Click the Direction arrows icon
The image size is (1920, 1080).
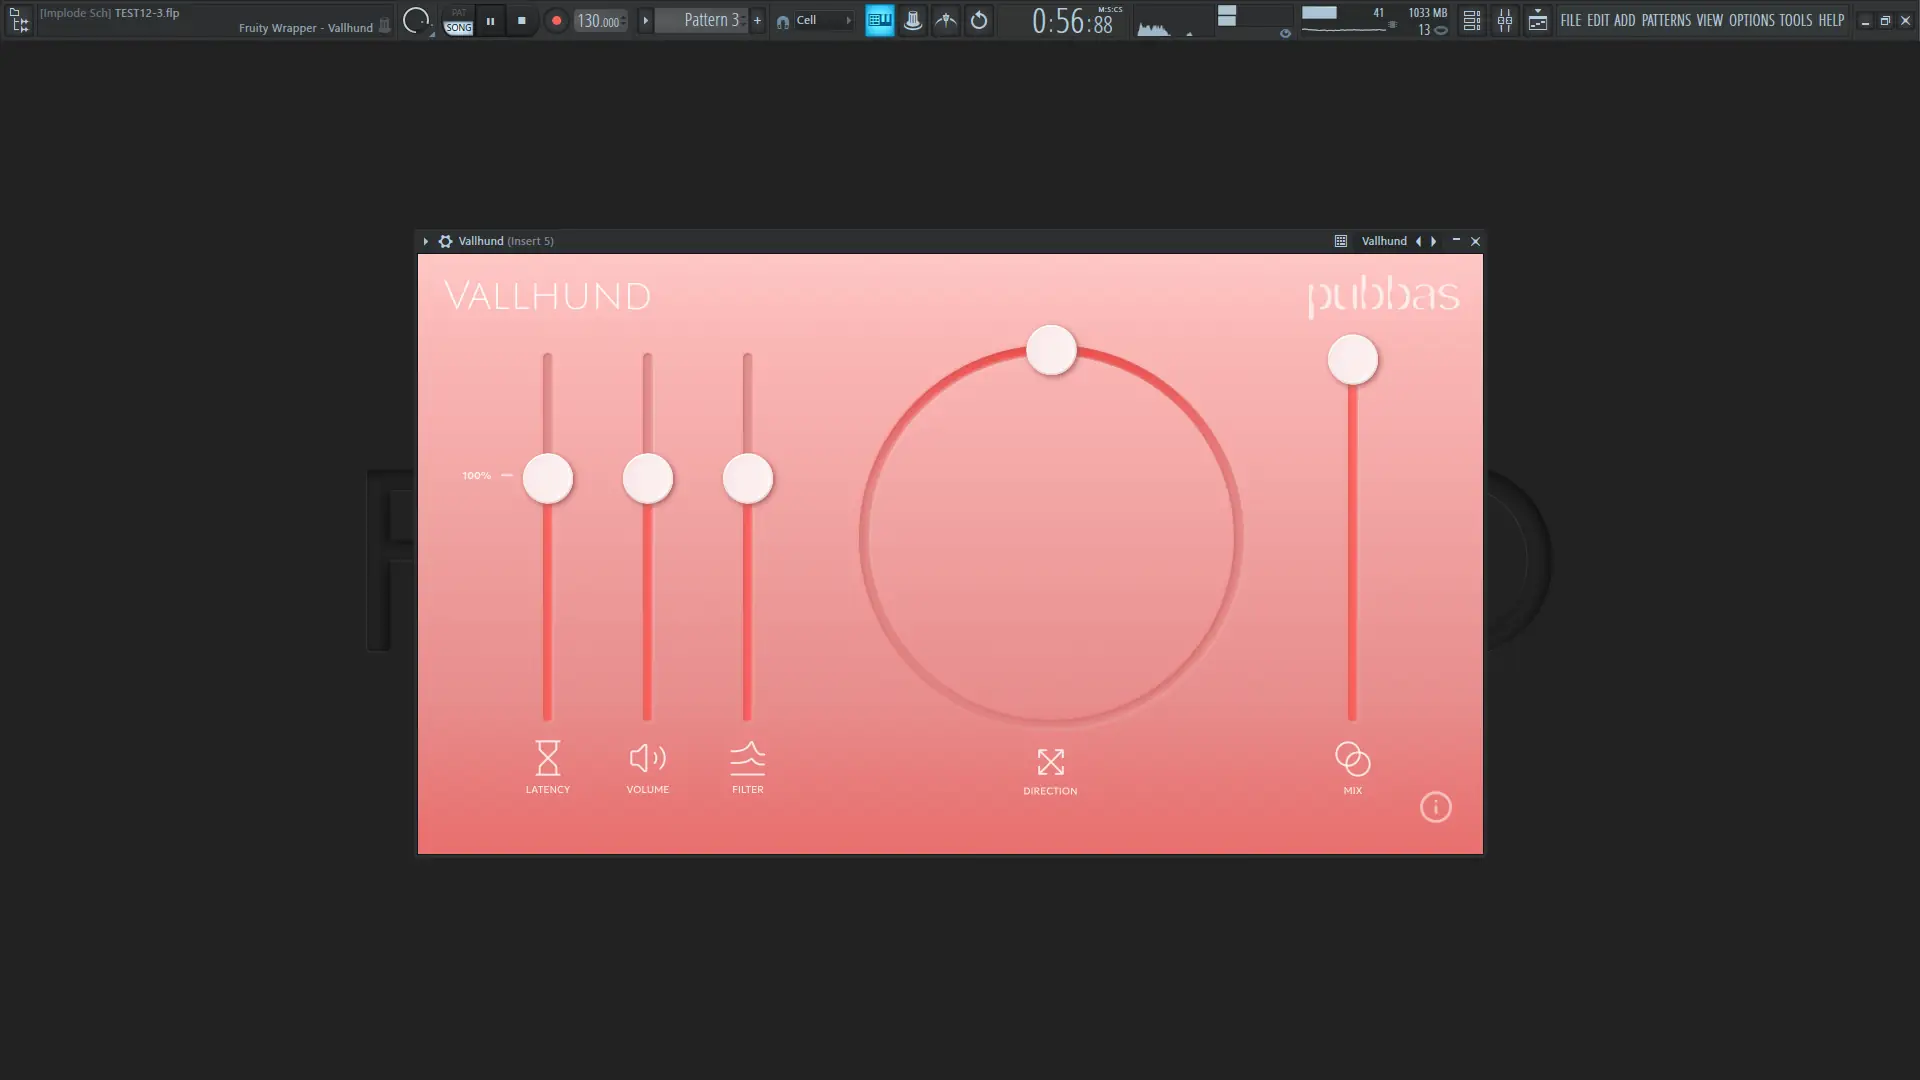click(x=1050, y=762)
